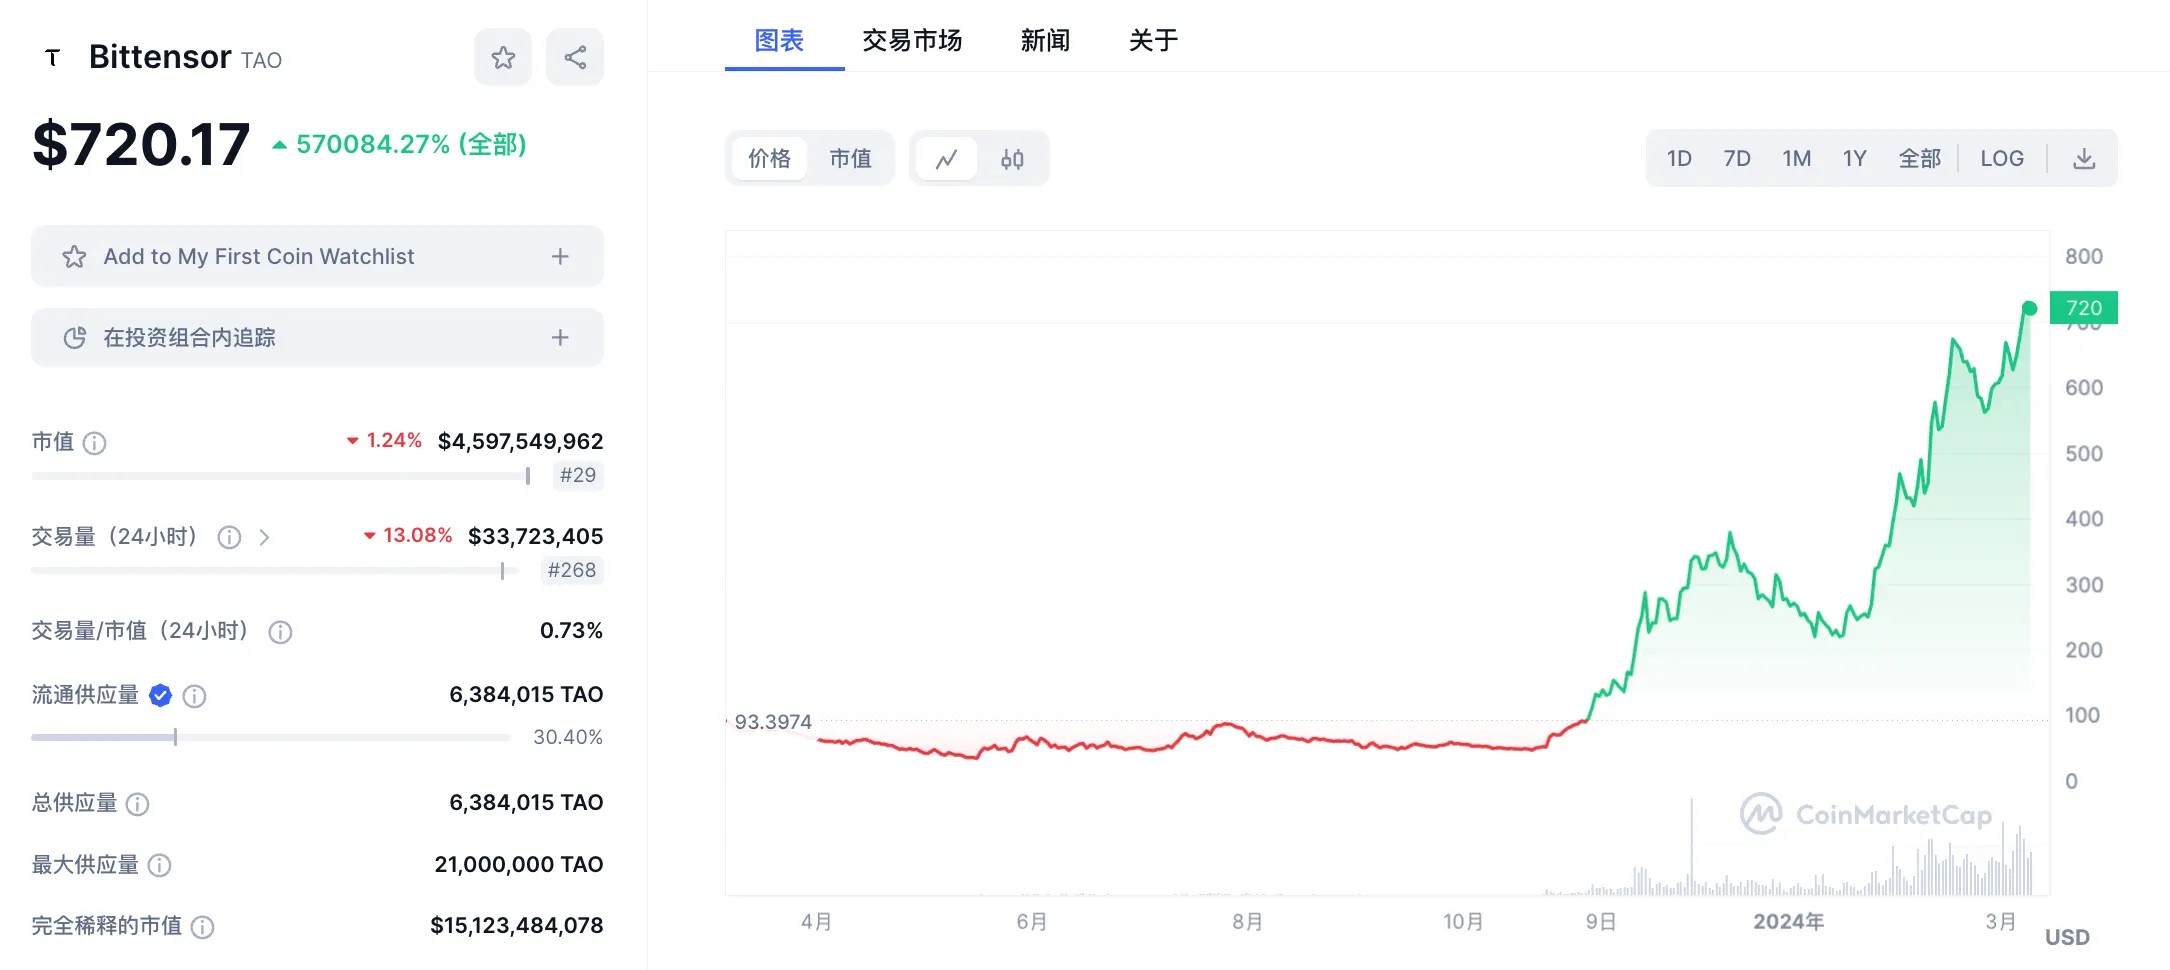The width and height of the screenshot is (2170, 970).
Task: Open the 市值 info tooltip icon
Action: tap(95, 442)
